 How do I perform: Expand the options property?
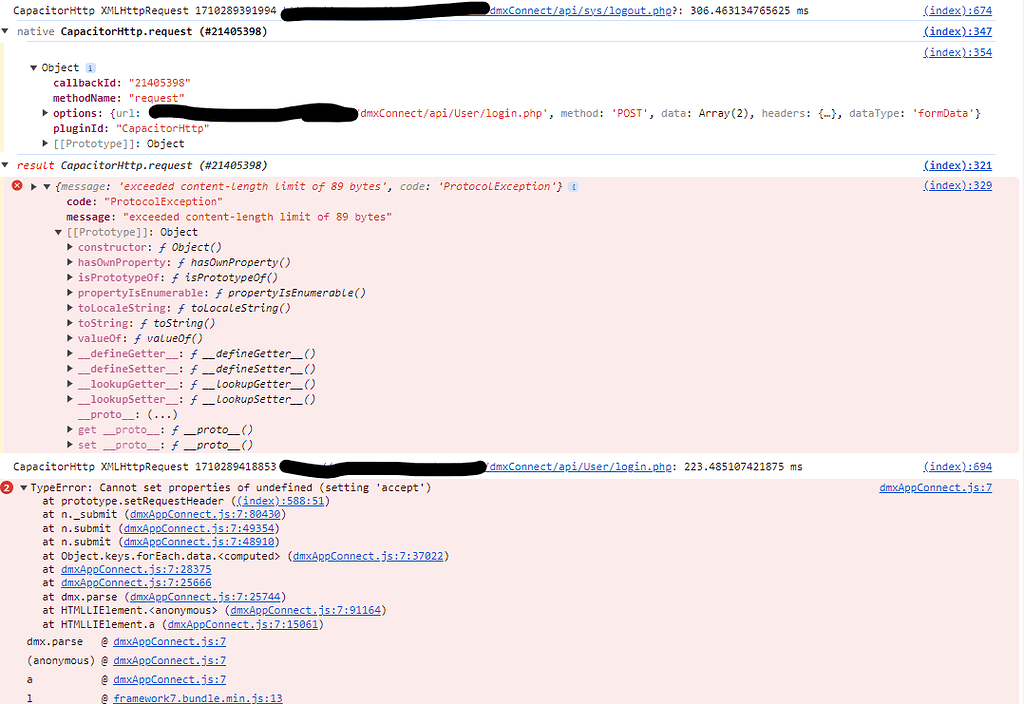tap(45, 113)
